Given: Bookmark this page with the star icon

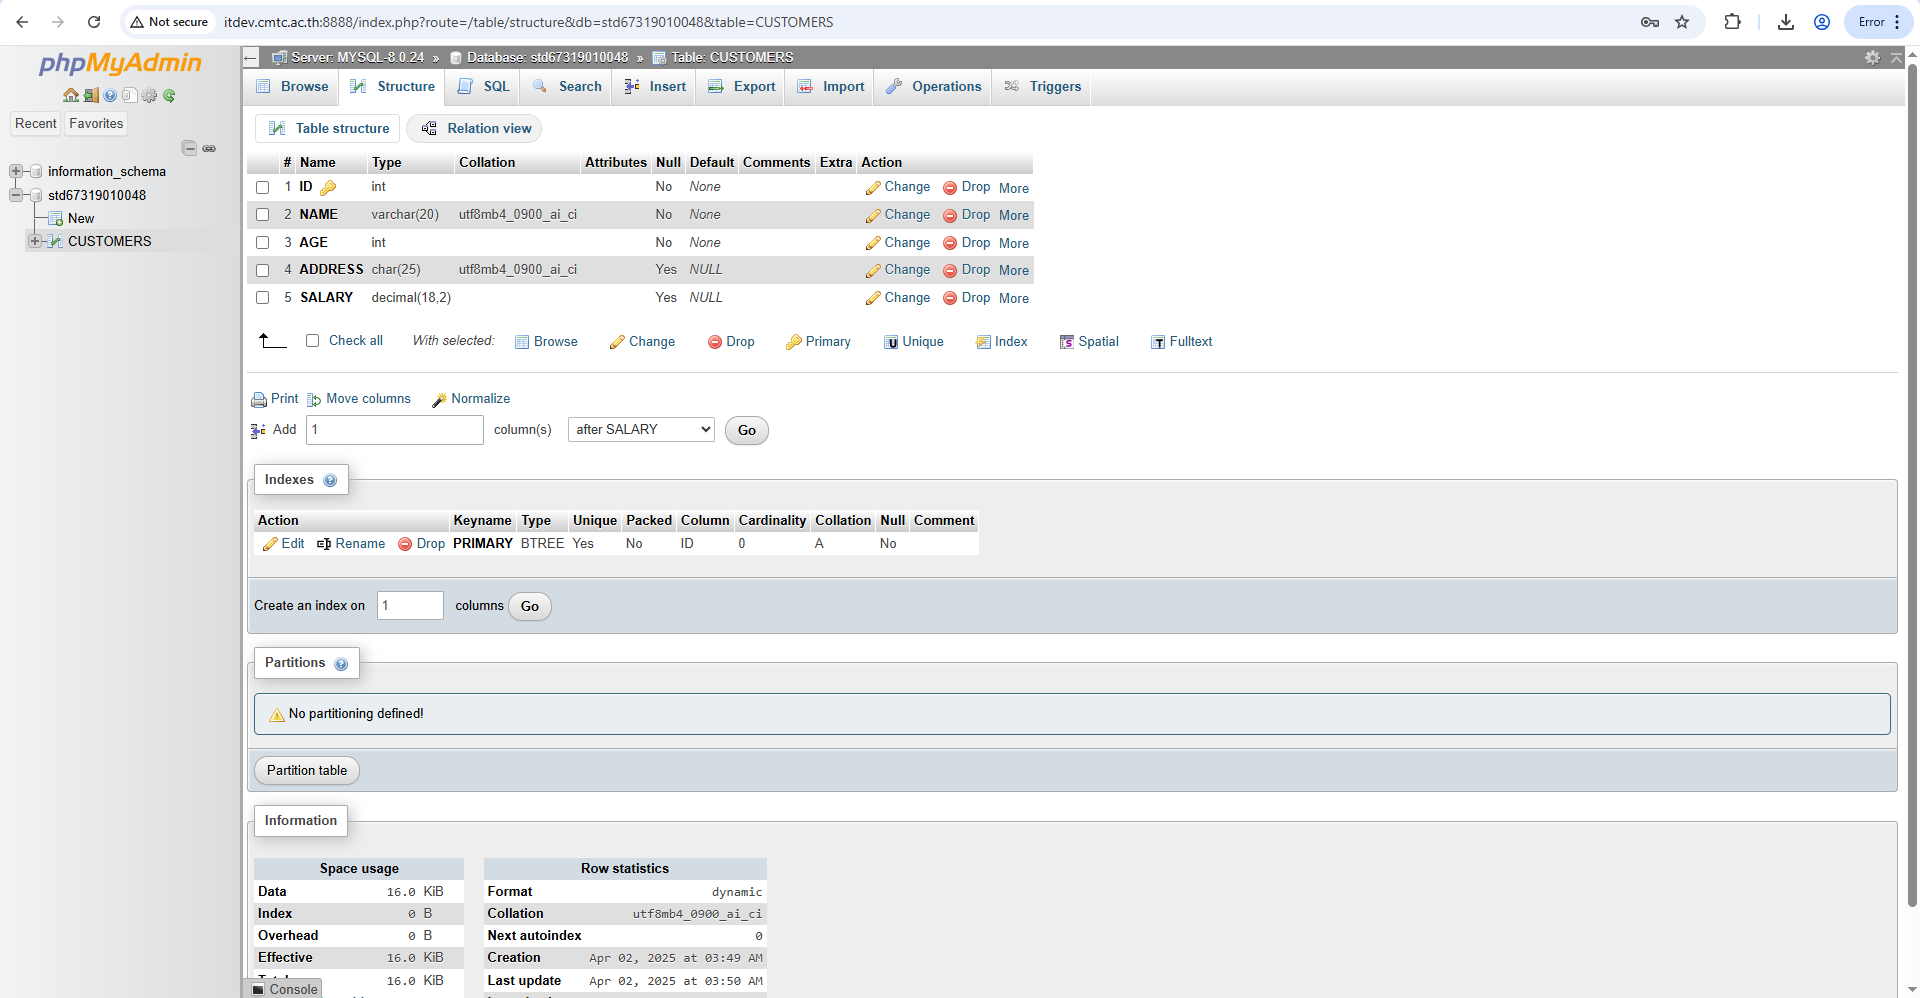Looking at the screenshot, I should pyautogui.click(x=1682, y=22).
